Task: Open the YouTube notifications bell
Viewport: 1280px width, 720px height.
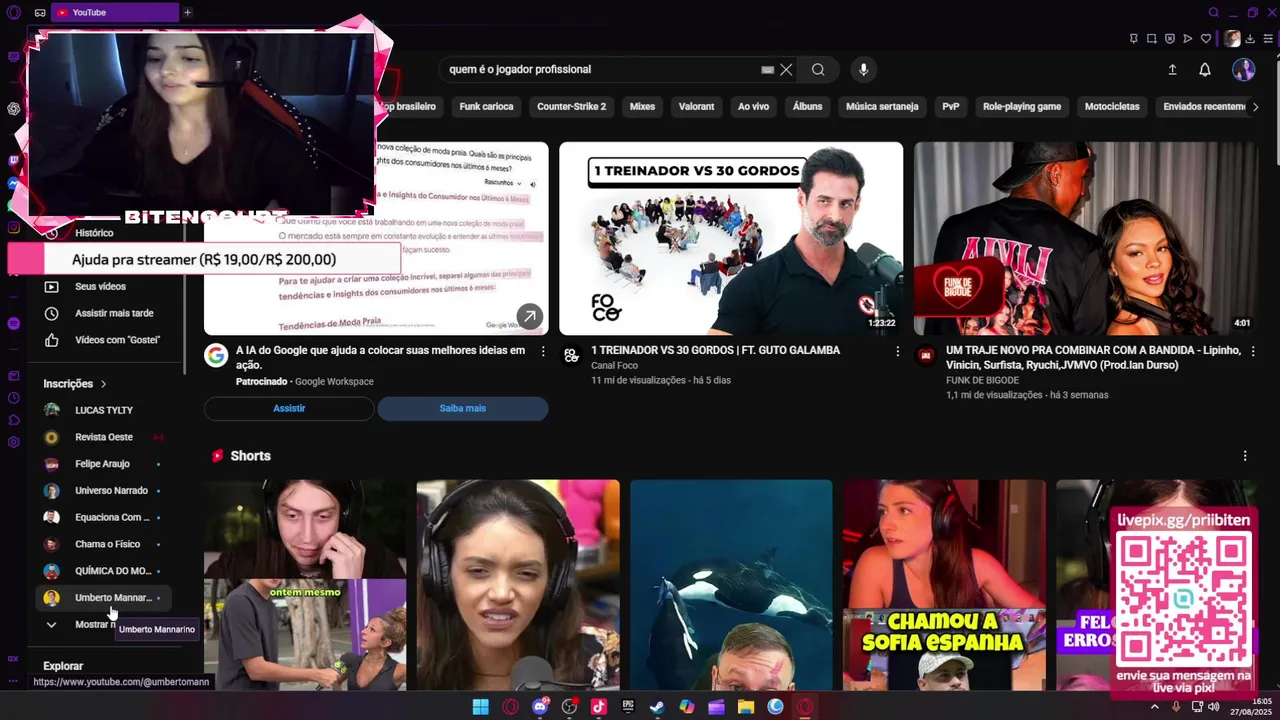Action: coord(1205,70)
